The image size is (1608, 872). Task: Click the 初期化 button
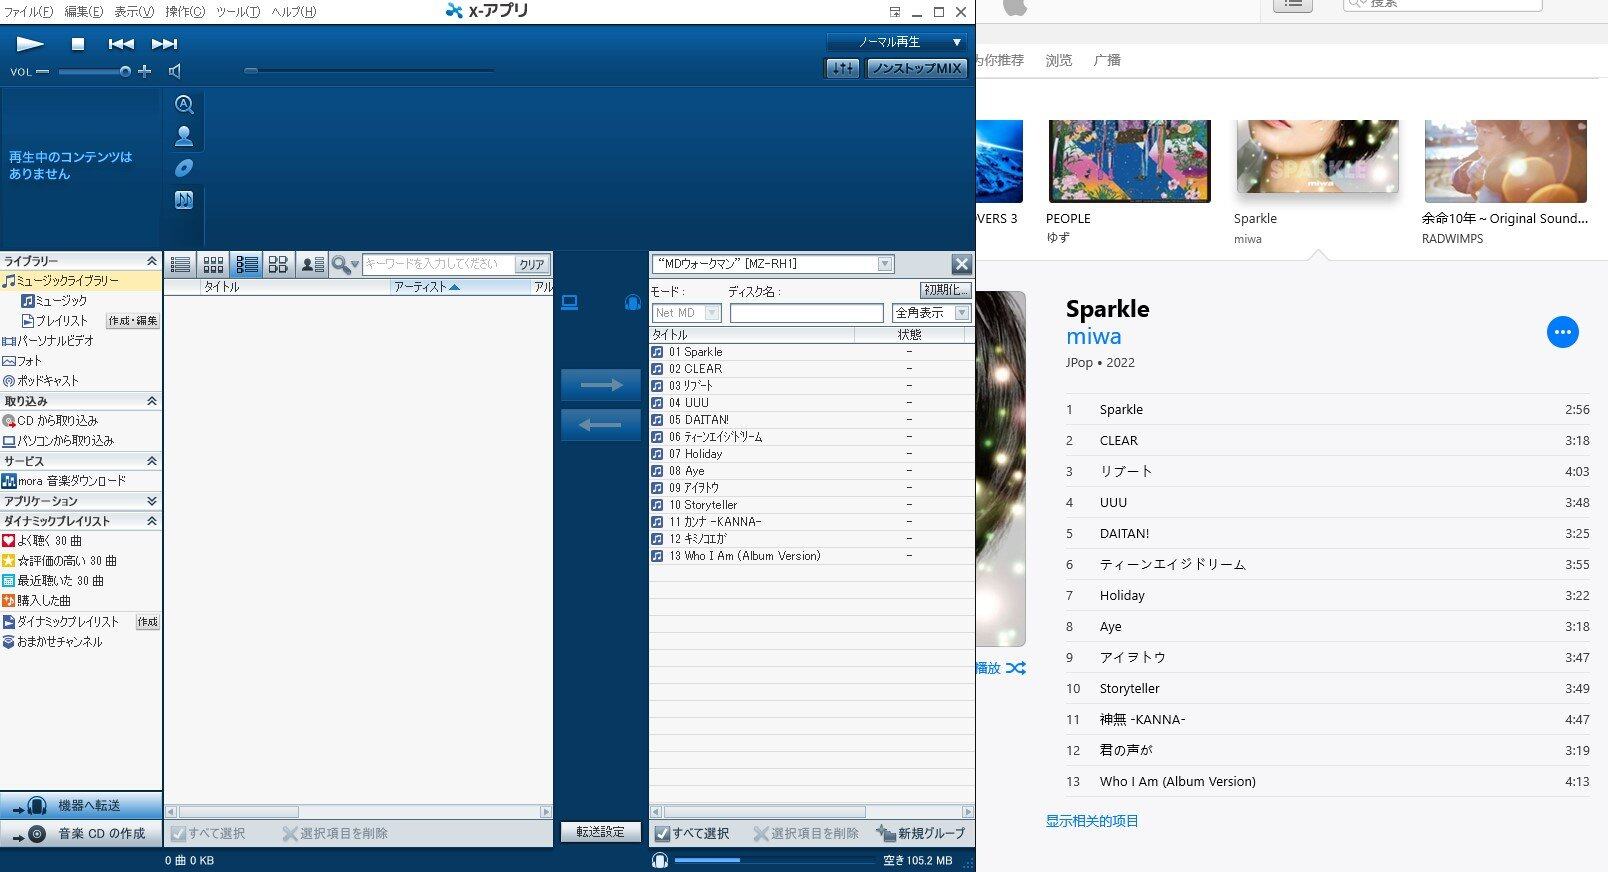(x=945, y=290)
